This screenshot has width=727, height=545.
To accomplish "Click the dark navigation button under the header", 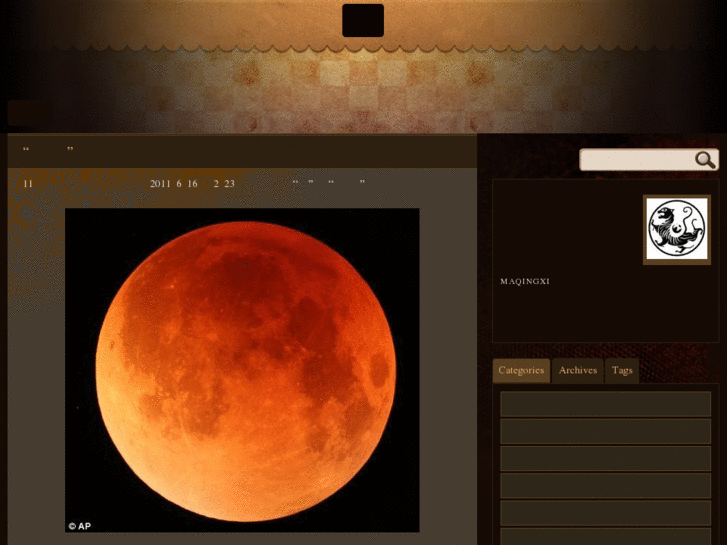I will pyautogui.click(x=25, y=113).
